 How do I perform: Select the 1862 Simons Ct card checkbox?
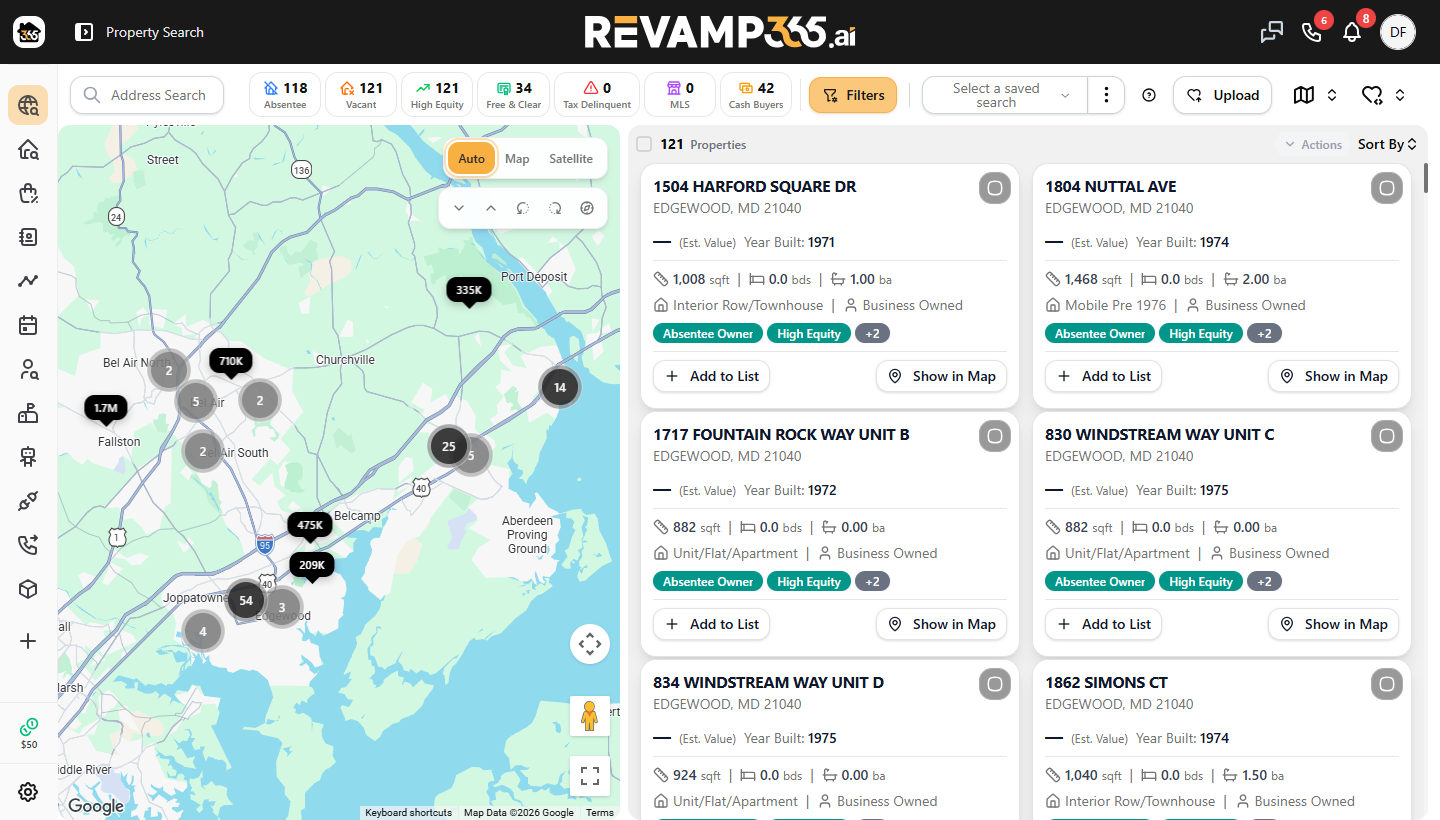click(x=1386, y=684)
